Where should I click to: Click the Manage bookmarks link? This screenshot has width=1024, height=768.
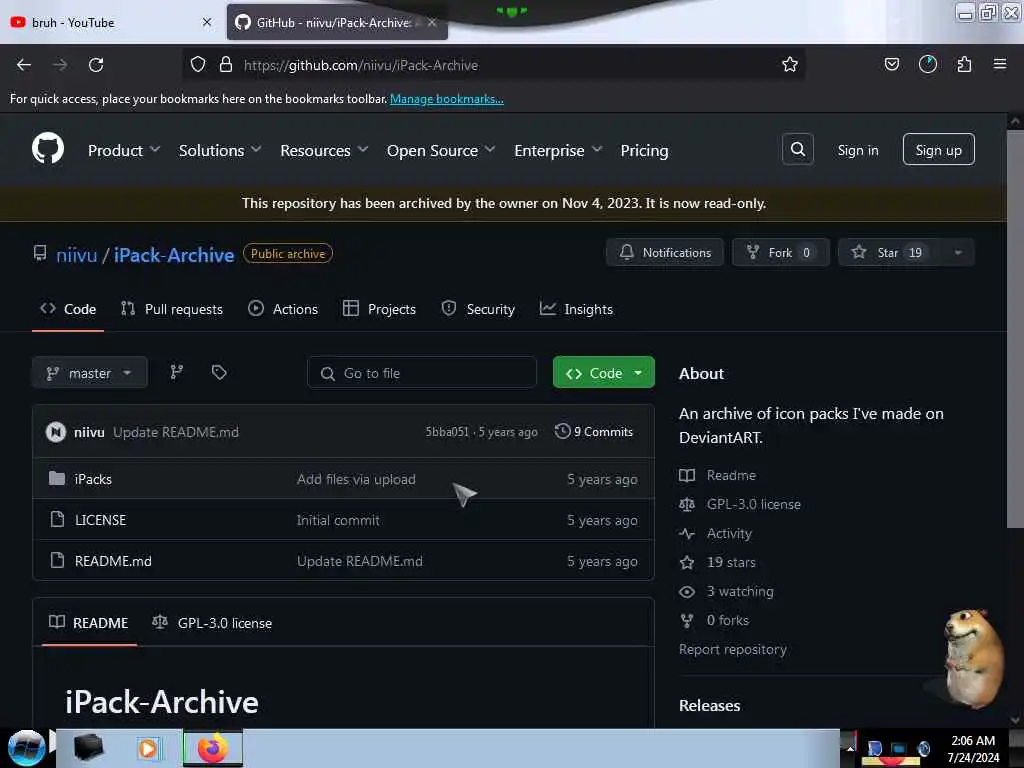tap(447, 99)
